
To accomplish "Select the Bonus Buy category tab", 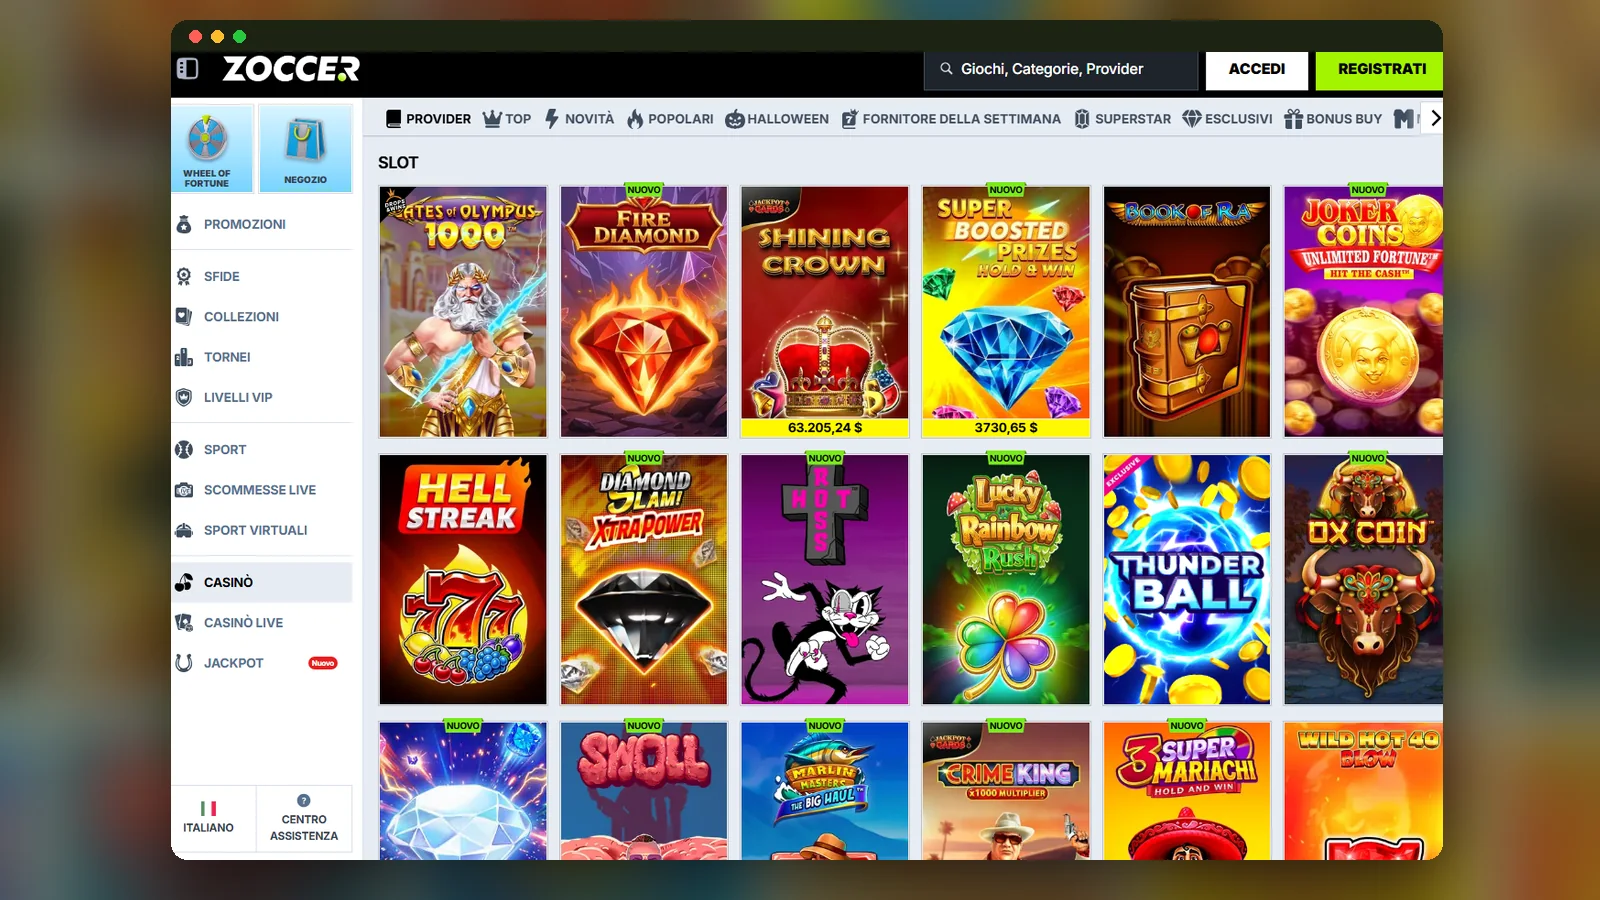I will [1333, 119].
